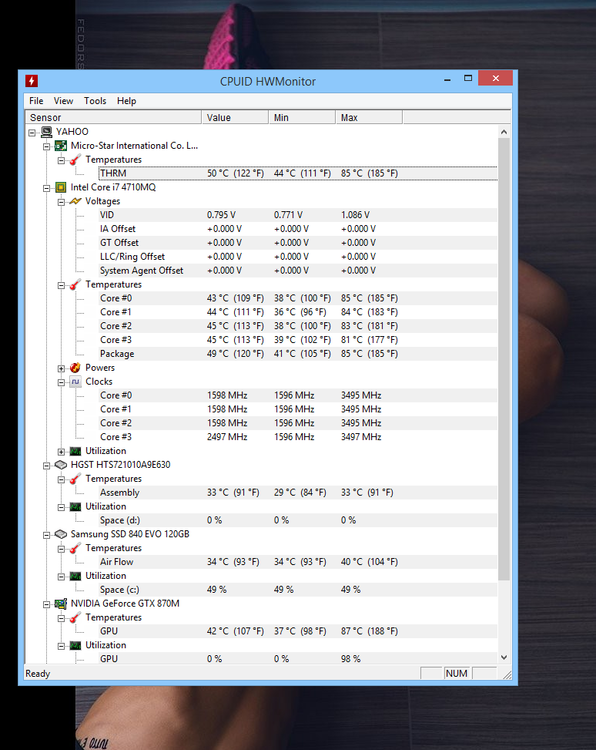Collapse the Clocks section
The width and height of the screenshot is (596, 750).
61,382
